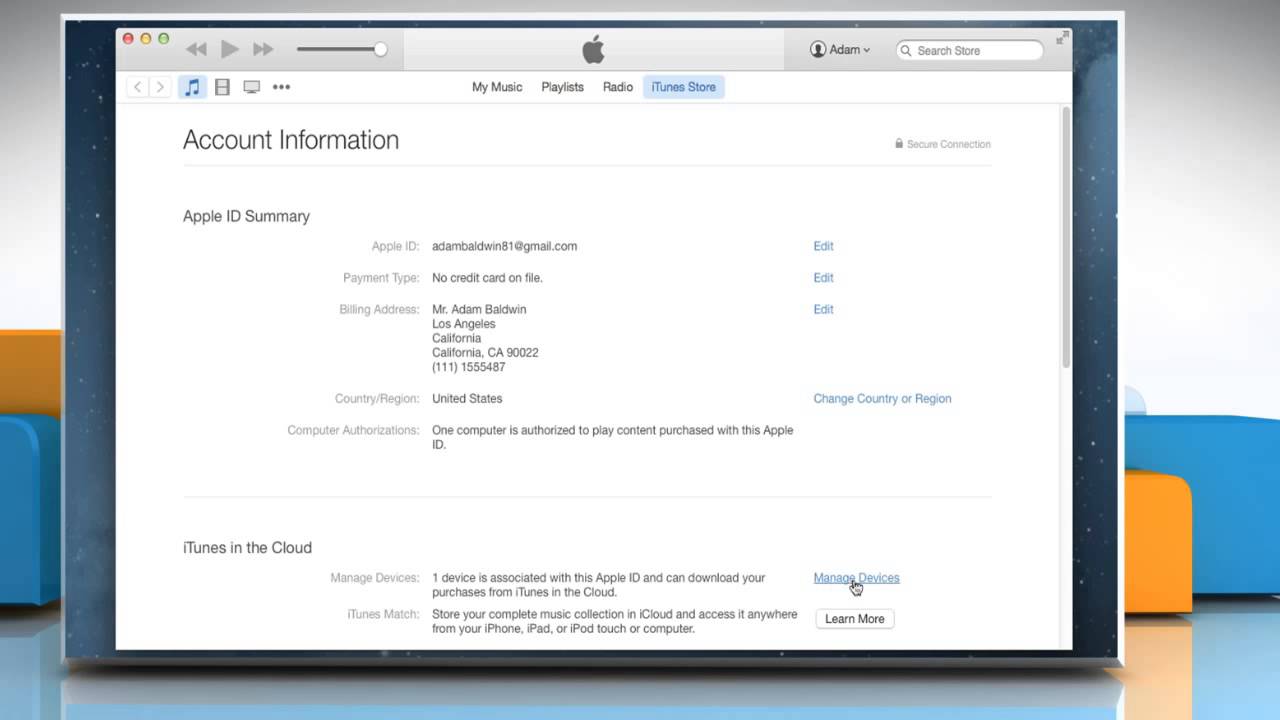The width and height of the screenshot is (1280, 720).
Task: Switch to the Movies film icon
Action: pos(222,87)
